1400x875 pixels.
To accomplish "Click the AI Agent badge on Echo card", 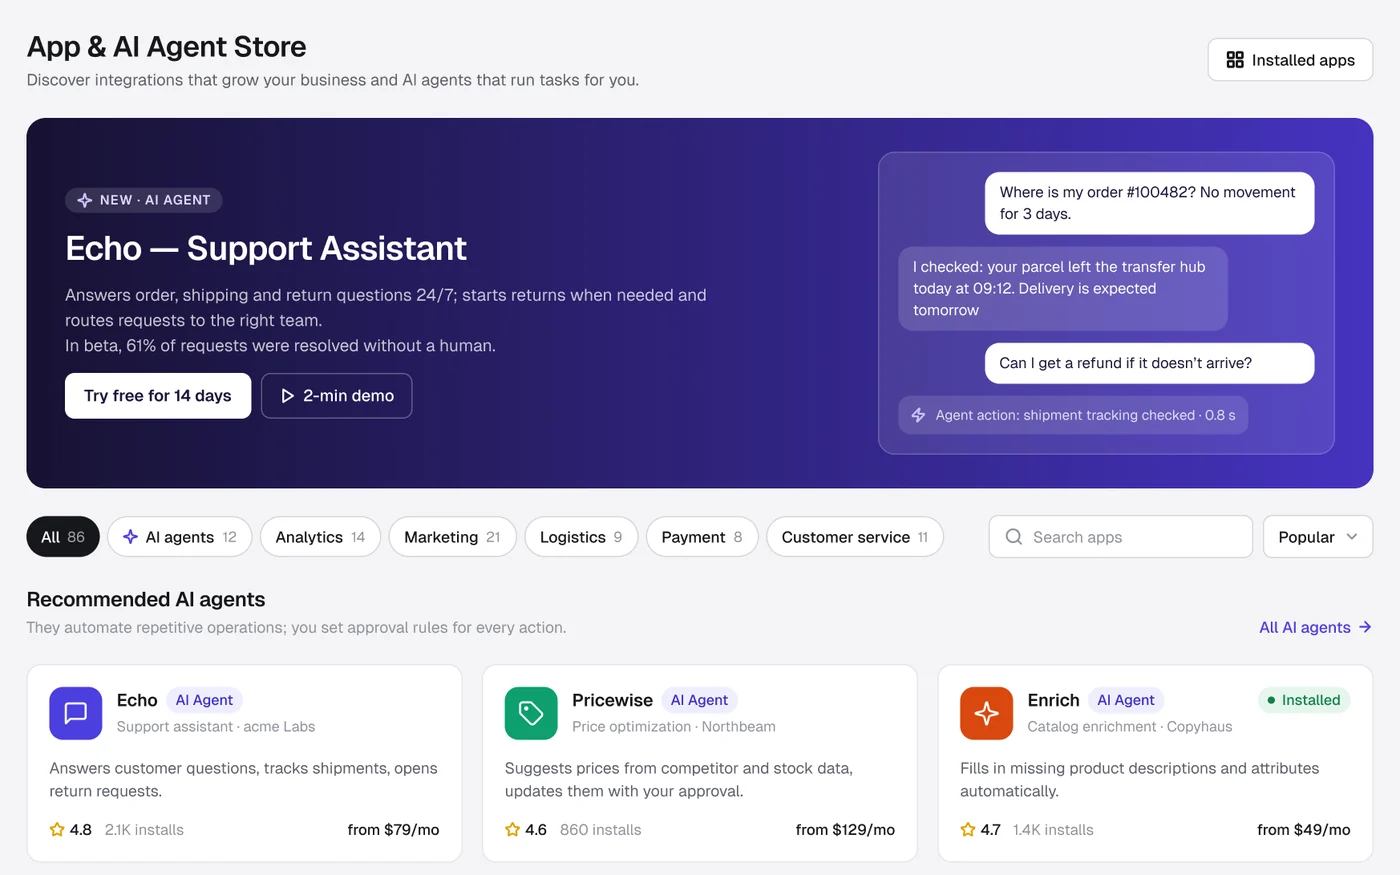I will click(204, 700).
